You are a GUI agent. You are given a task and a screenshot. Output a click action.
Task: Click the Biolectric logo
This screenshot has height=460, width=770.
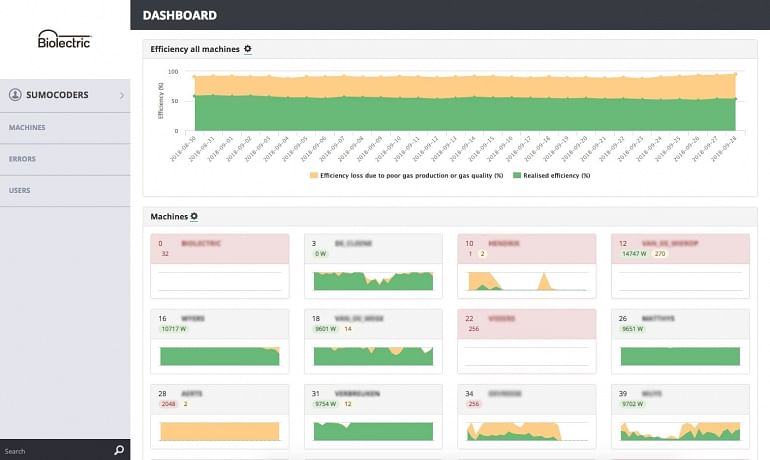tap(64, 39)
